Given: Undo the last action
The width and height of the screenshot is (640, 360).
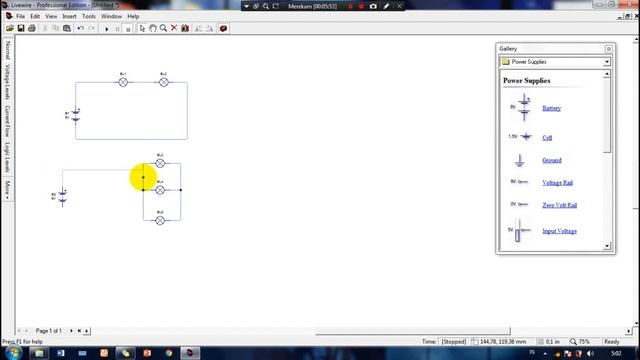Looking at the screenshot, I should [80, 29].
